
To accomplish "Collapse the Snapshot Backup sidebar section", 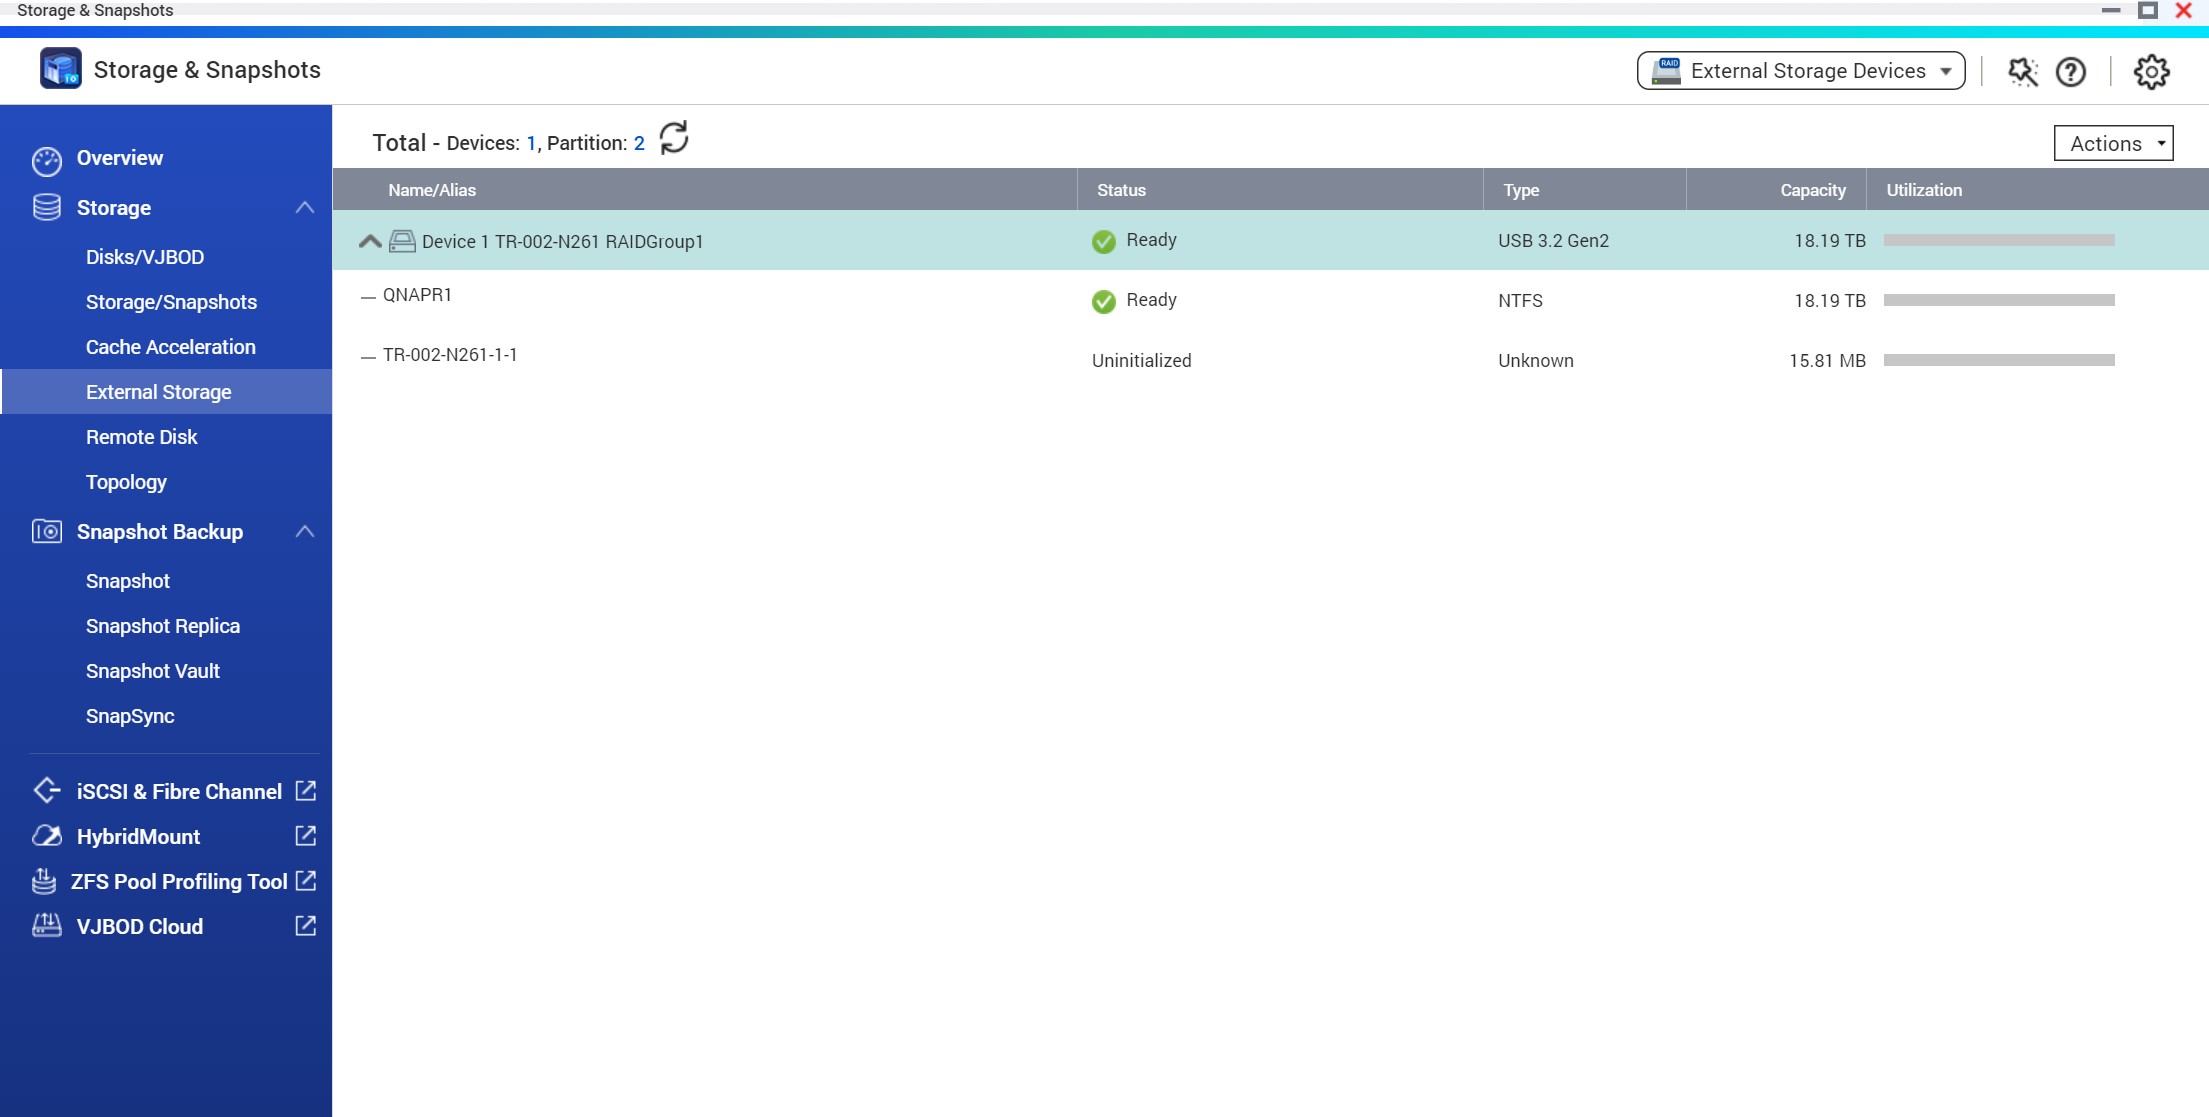I will tap(305, 532).
